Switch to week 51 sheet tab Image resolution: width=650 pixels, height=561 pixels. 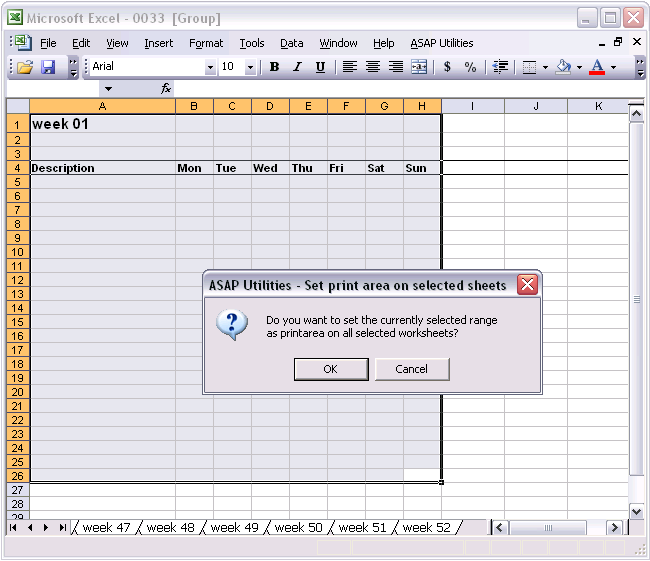point(362,527)
